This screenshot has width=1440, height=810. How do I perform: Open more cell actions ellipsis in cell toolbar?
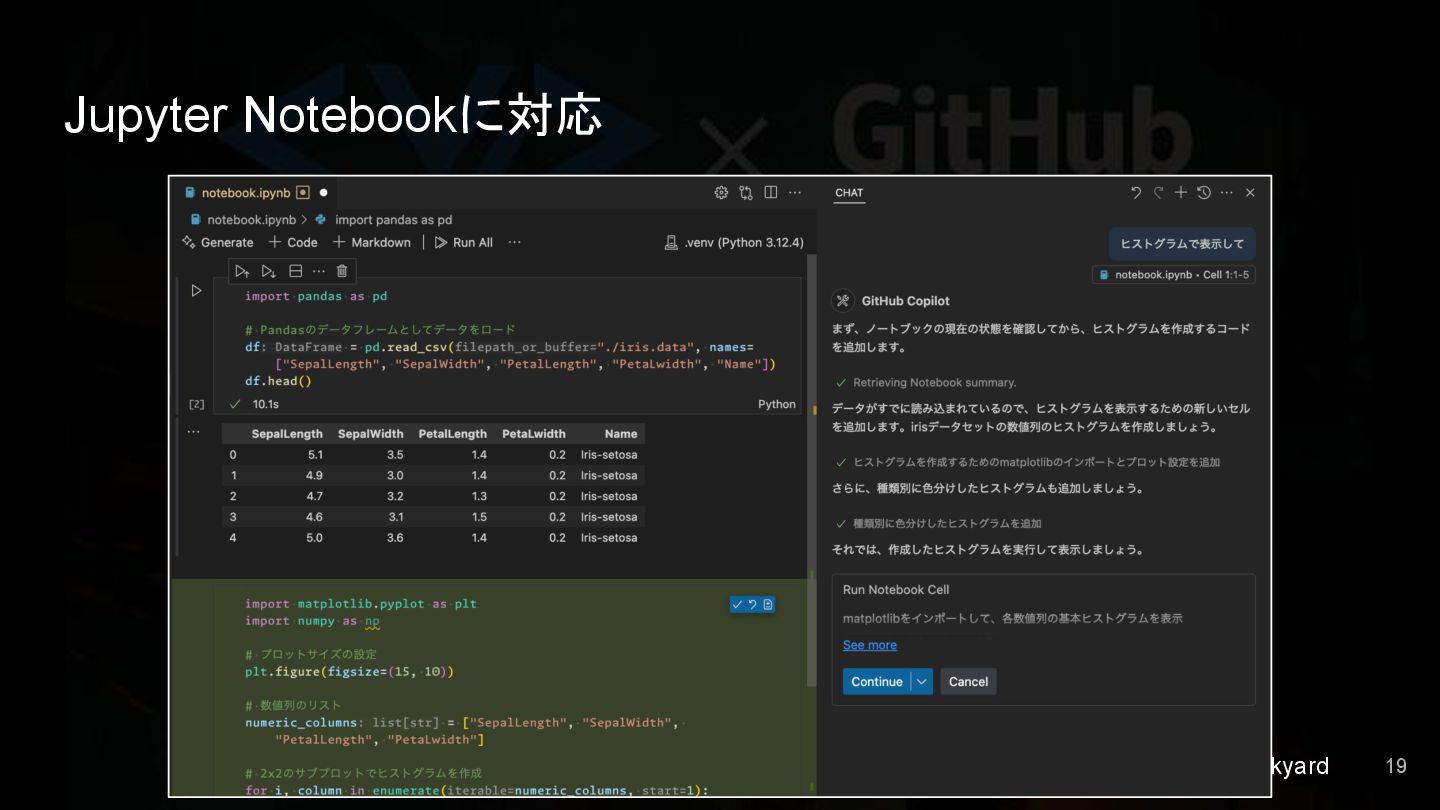(x=319, y=271)
